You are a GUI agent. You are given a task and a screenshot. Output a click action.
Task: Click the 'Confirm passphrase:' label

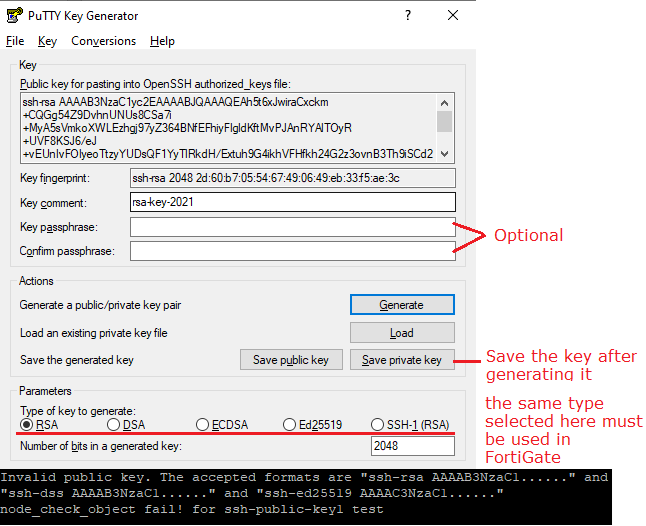(67, 251)
